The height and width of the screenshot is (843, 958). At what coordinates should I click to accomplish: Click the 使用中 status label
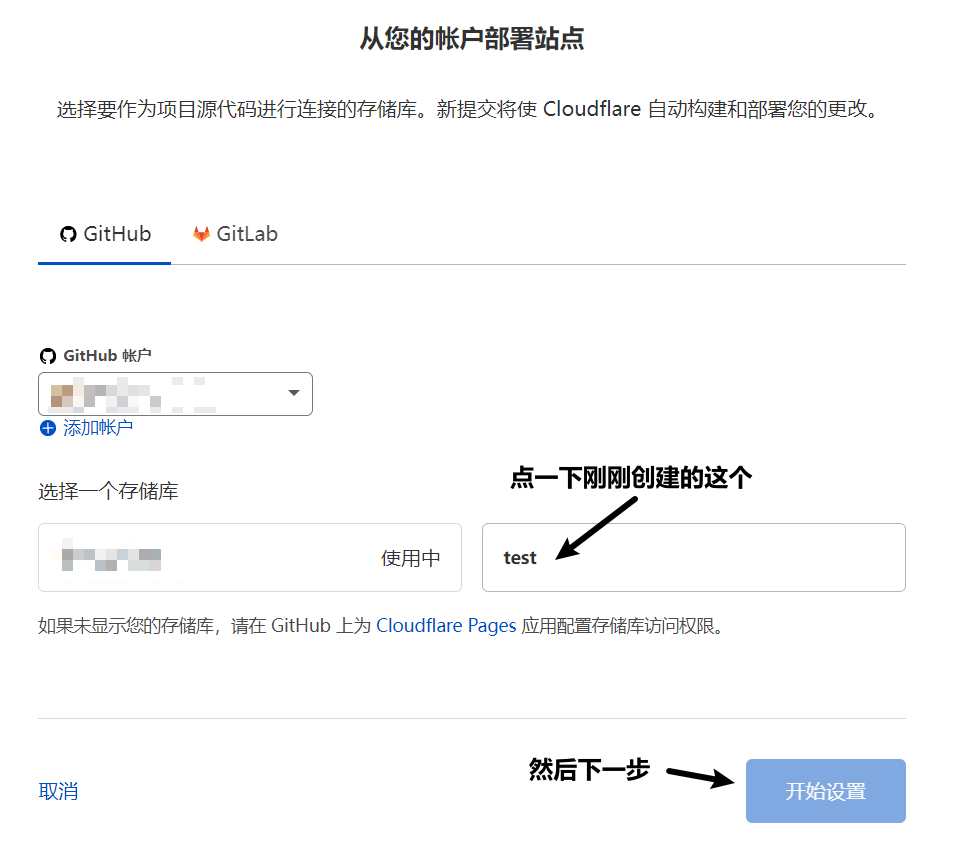[409, 557]
